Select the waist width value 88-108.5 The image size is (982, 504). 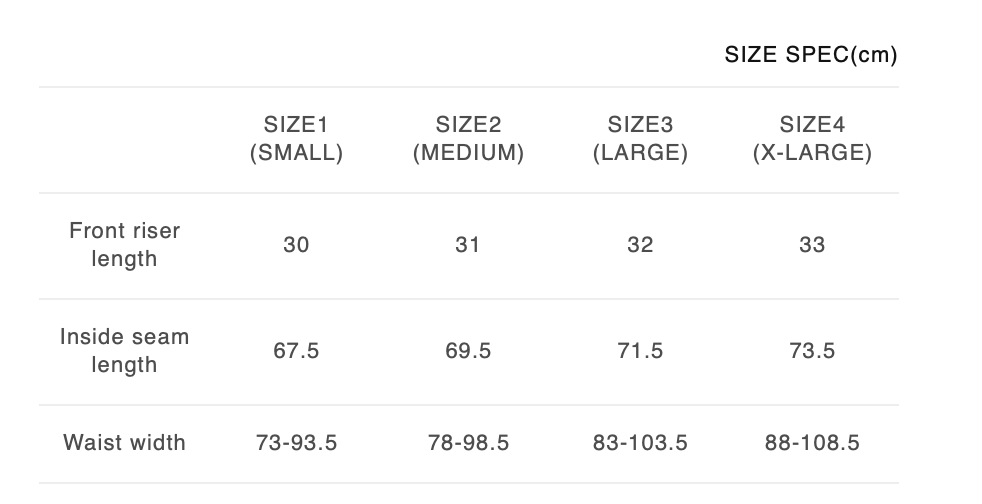click(x=812, y=442)
